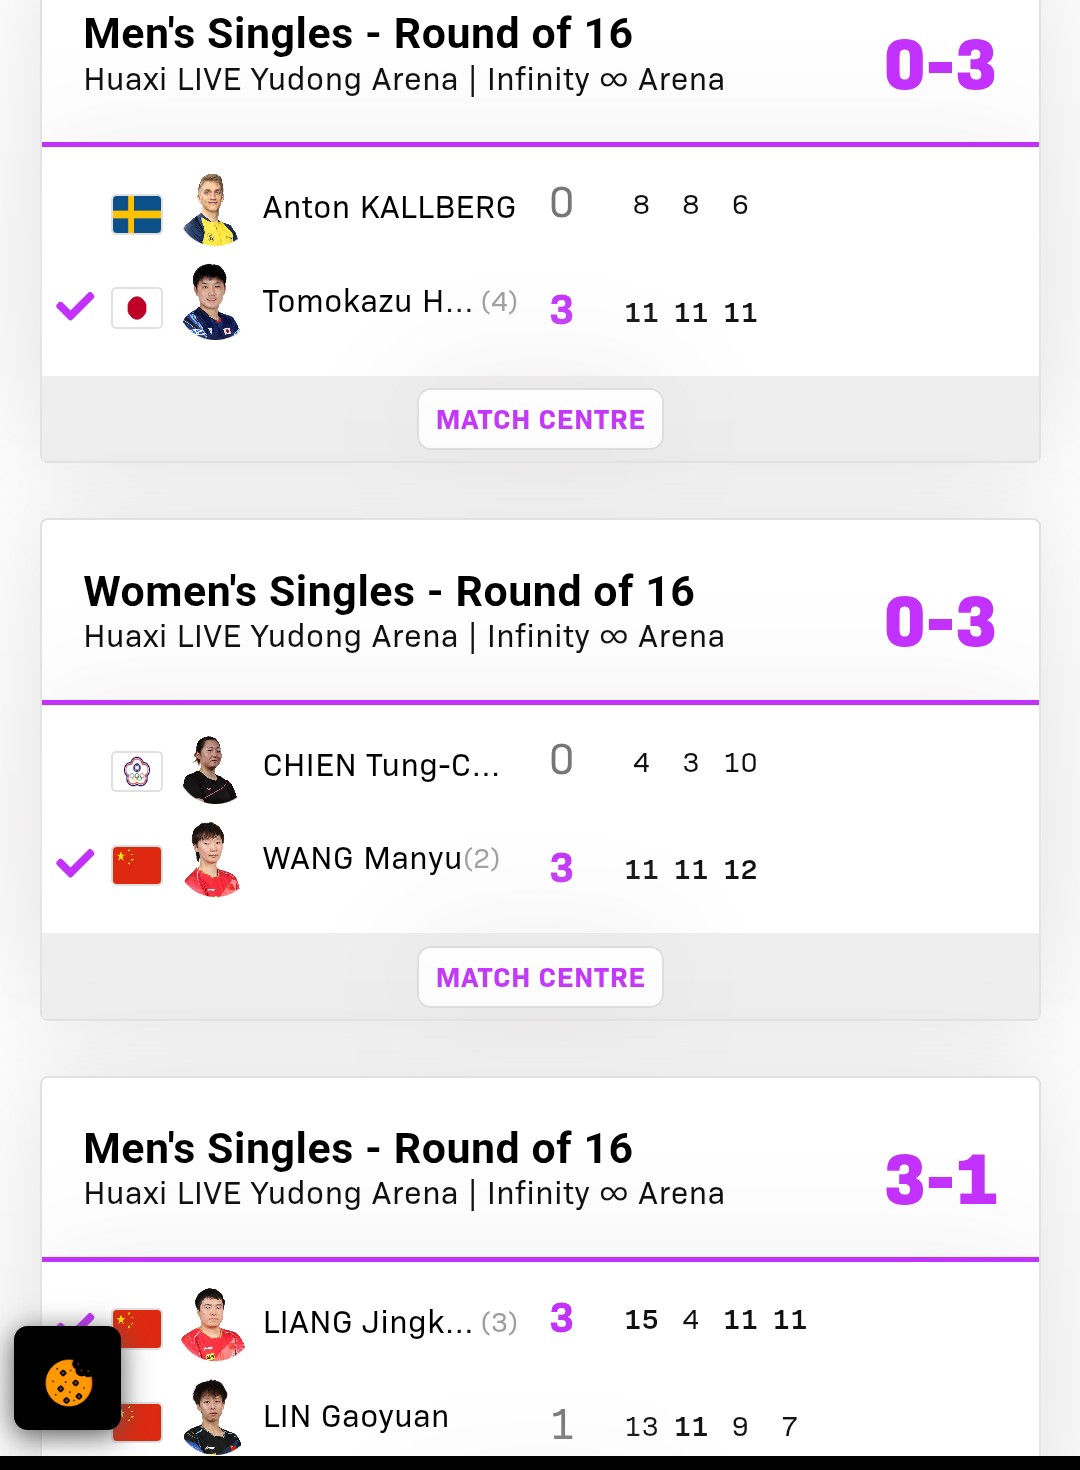The image size is (1080, 1470).
Task: Open LIN Gaoyuan's player photo
Action: [212, 1417]
